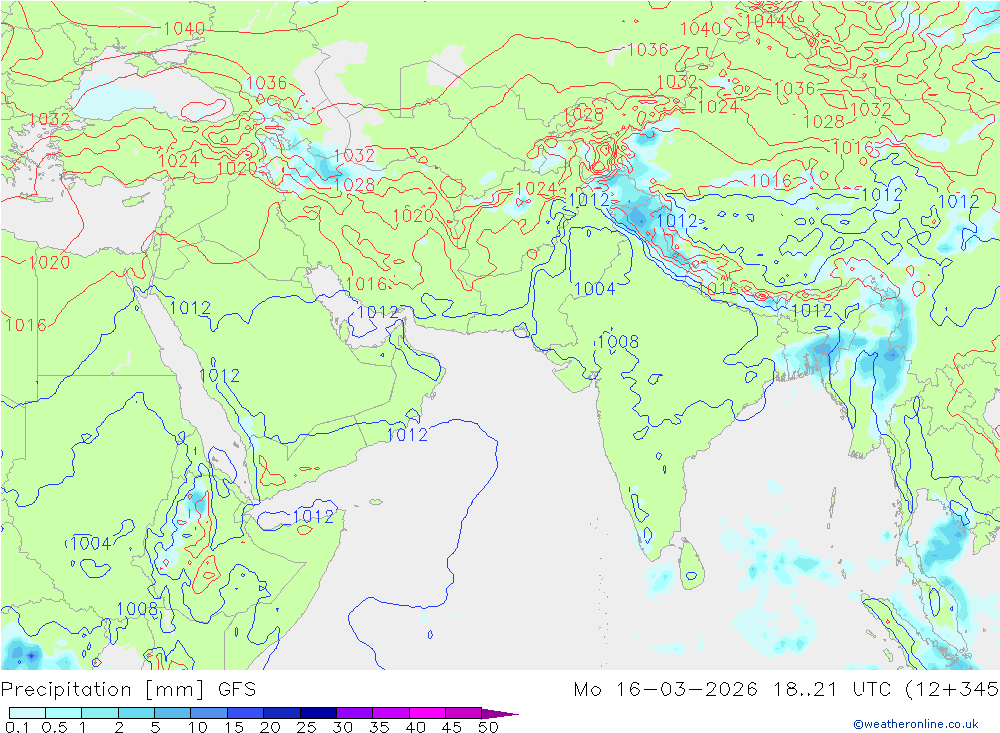Select the 40 to 45 legend swatch
1000x733 pixels.
click(427, 713)
